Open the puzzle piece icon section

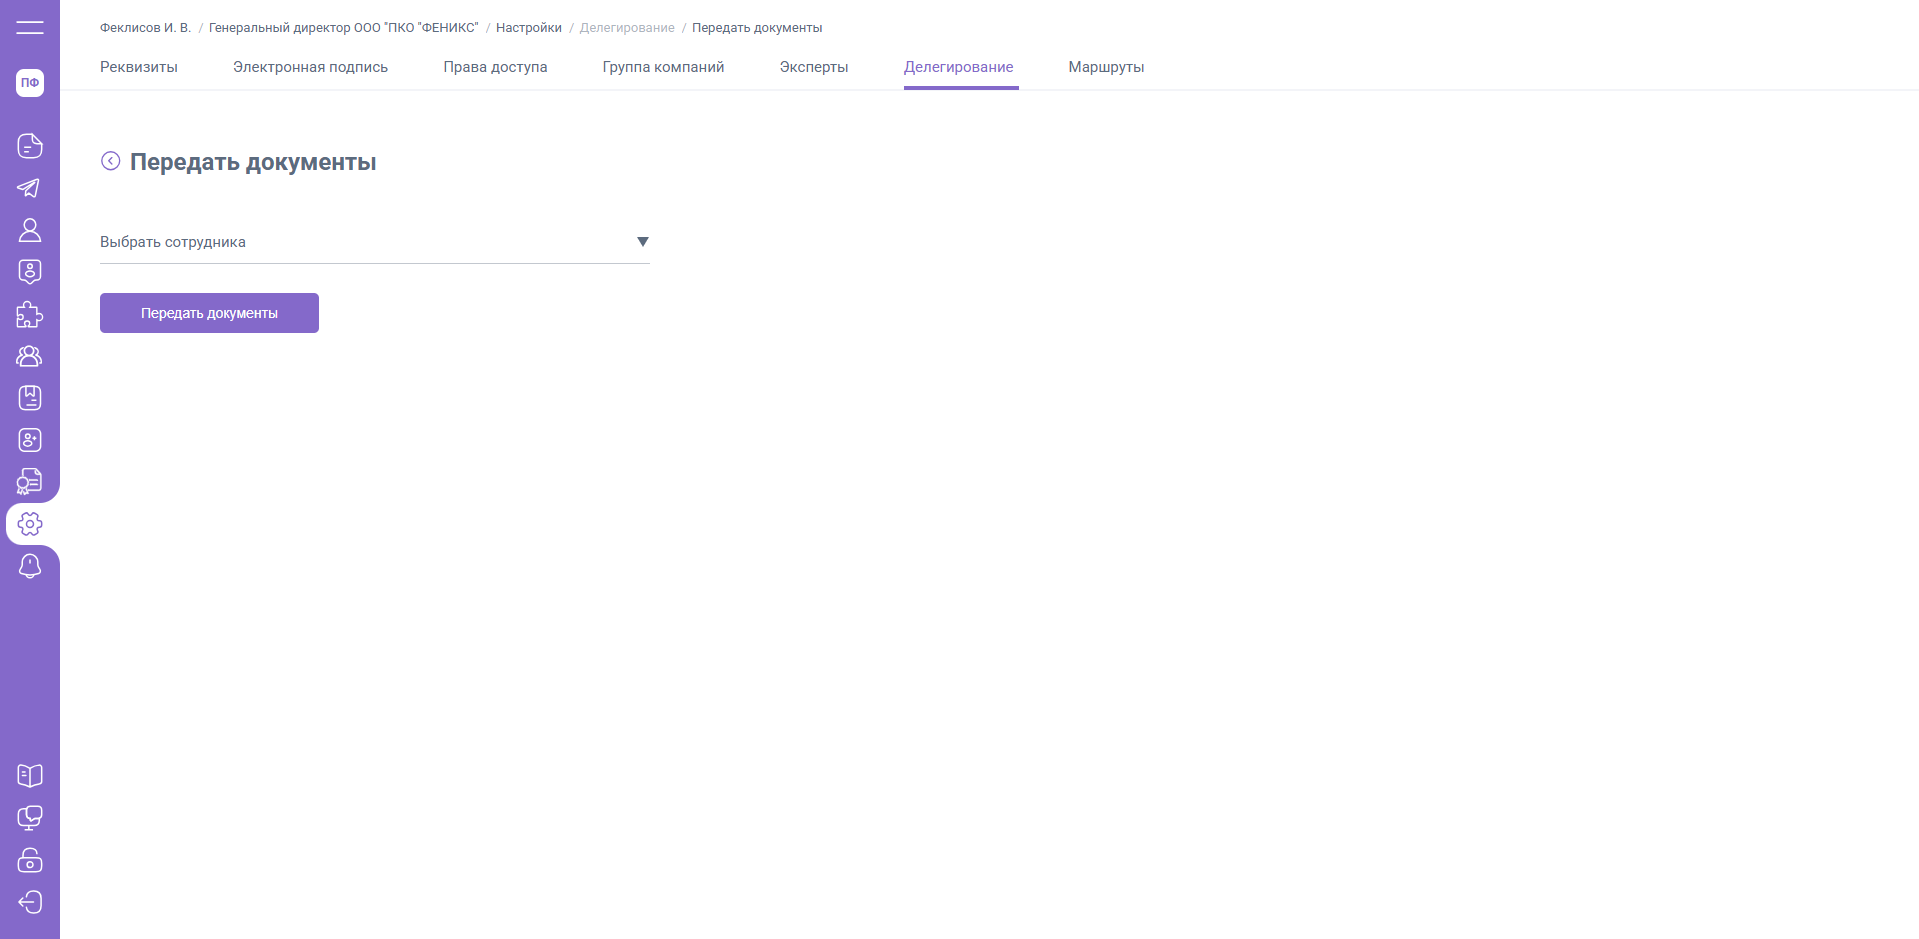pyautogui.click(x=30, y=314)
